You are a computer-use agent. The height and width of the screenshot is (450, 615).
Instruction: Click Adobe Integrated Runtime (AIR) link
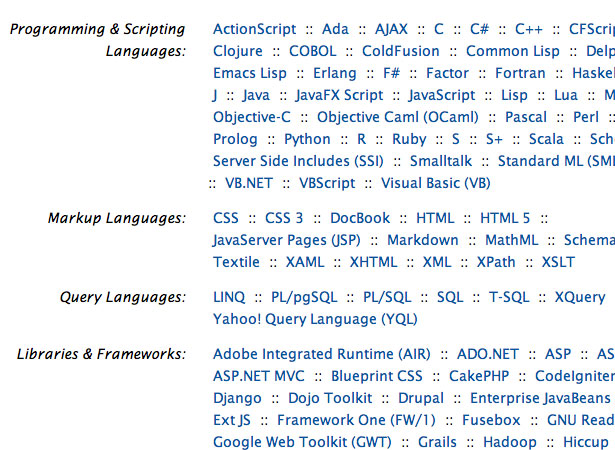coord(322,354)
